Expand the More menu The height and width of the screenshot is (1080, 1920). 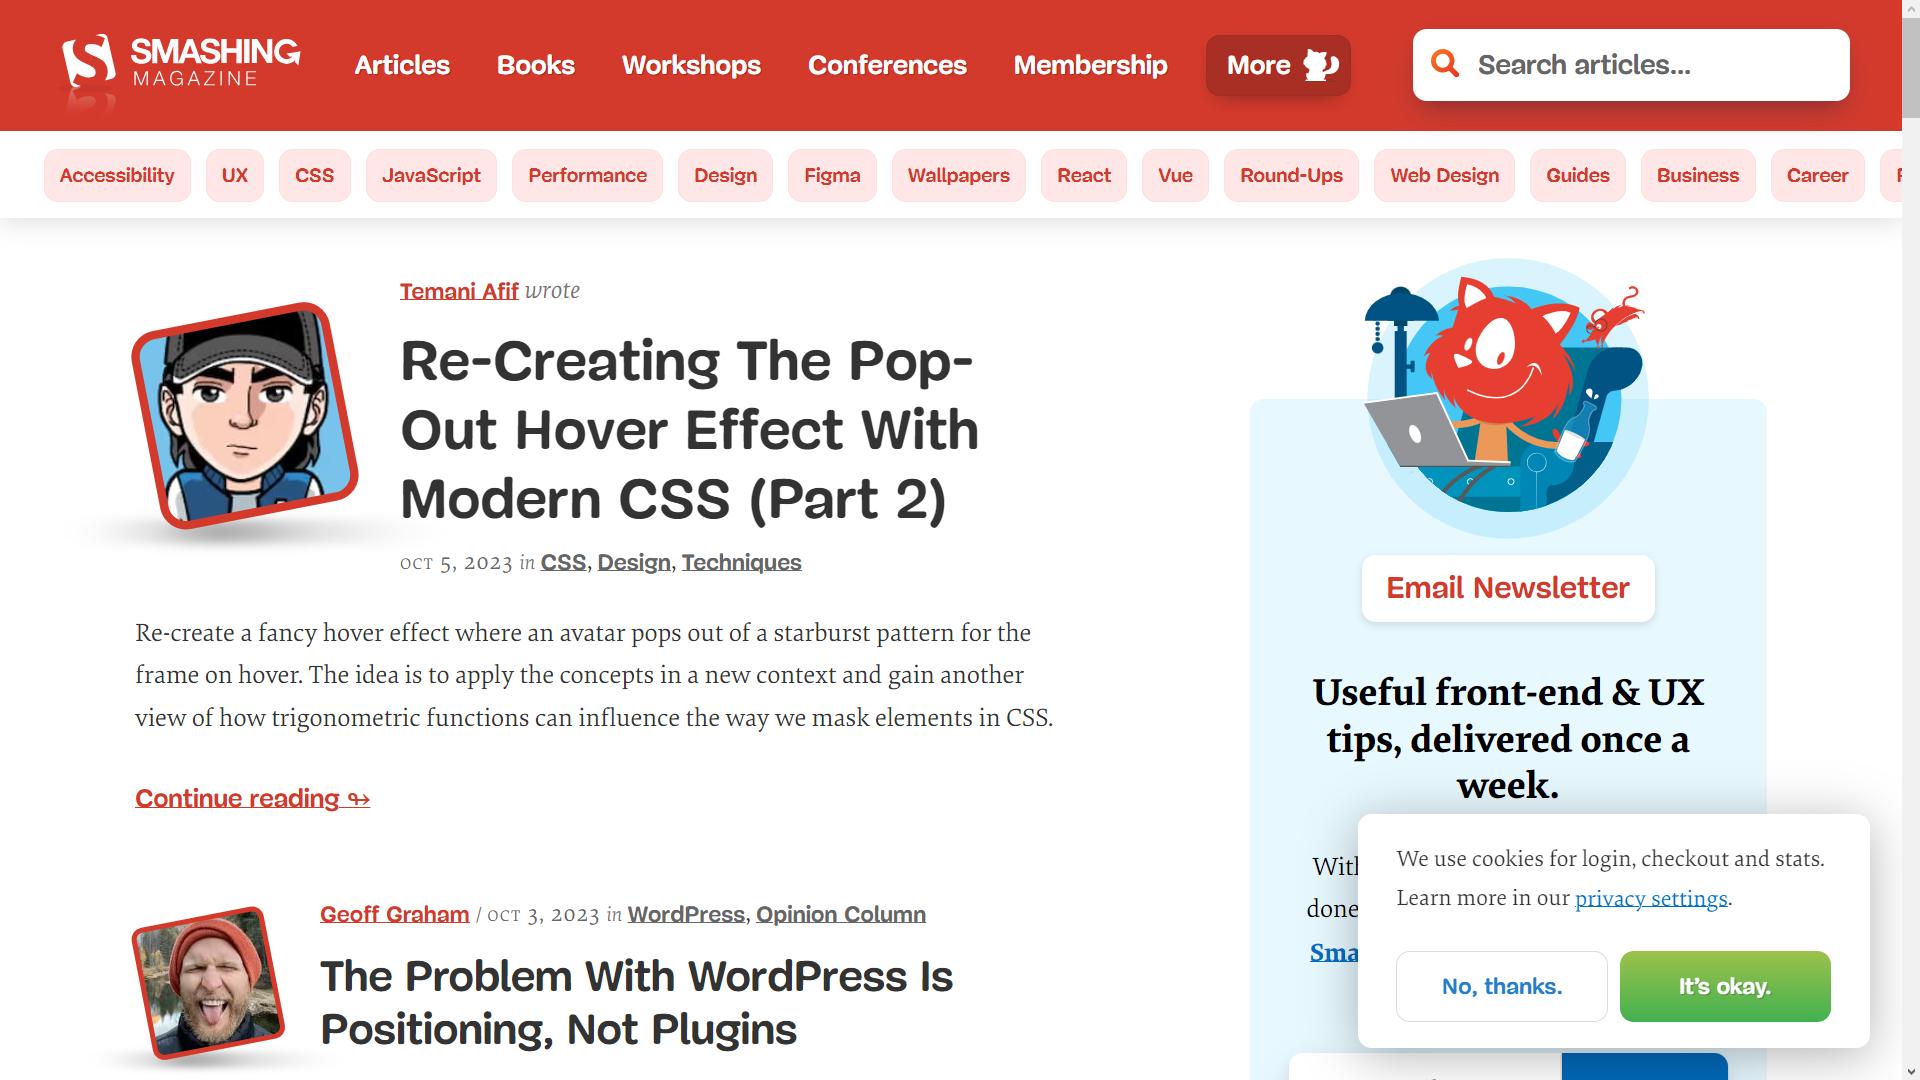coord(1278,65)
